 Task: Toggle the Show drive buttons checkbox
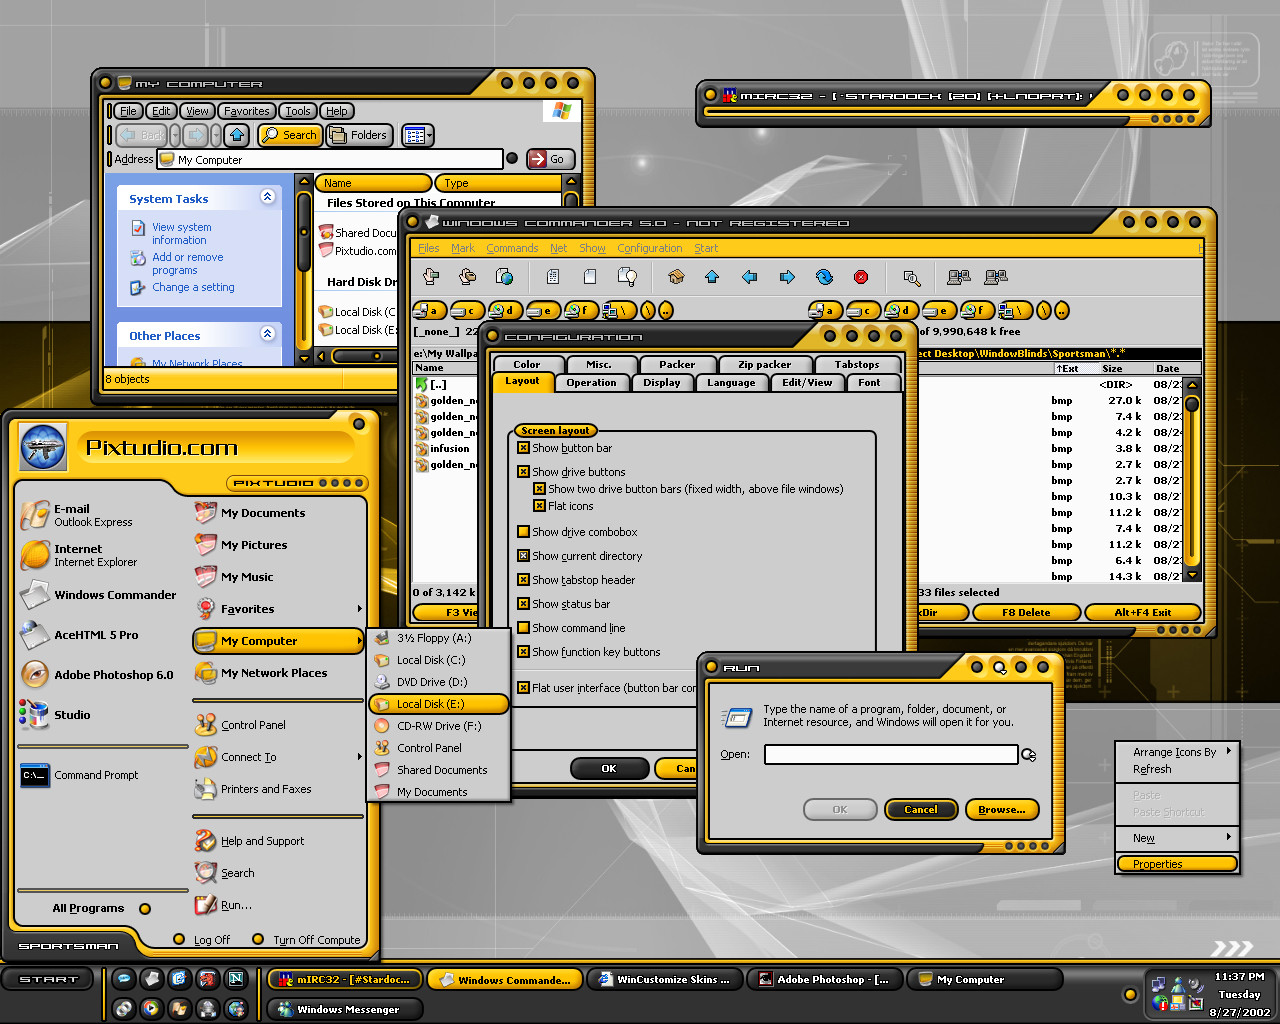(x=523, y=472)
